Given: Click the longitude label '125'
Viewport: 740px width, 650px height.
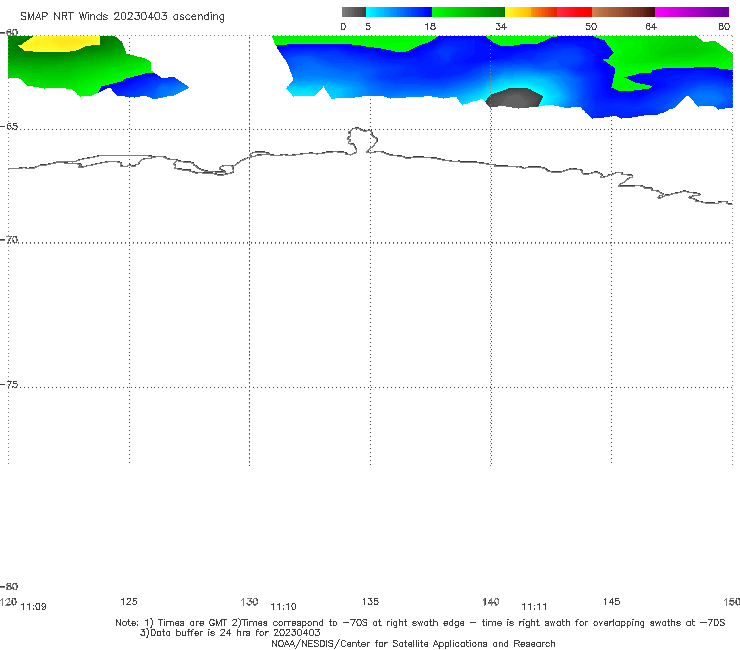Looking at the screenshot, I should (129, 601).
